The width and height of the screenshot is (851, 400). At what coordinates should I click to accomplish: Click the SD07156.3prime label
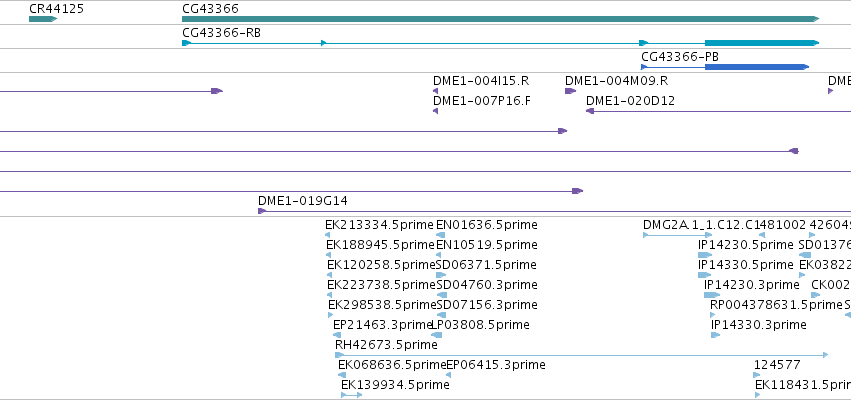tap(487, 305)
